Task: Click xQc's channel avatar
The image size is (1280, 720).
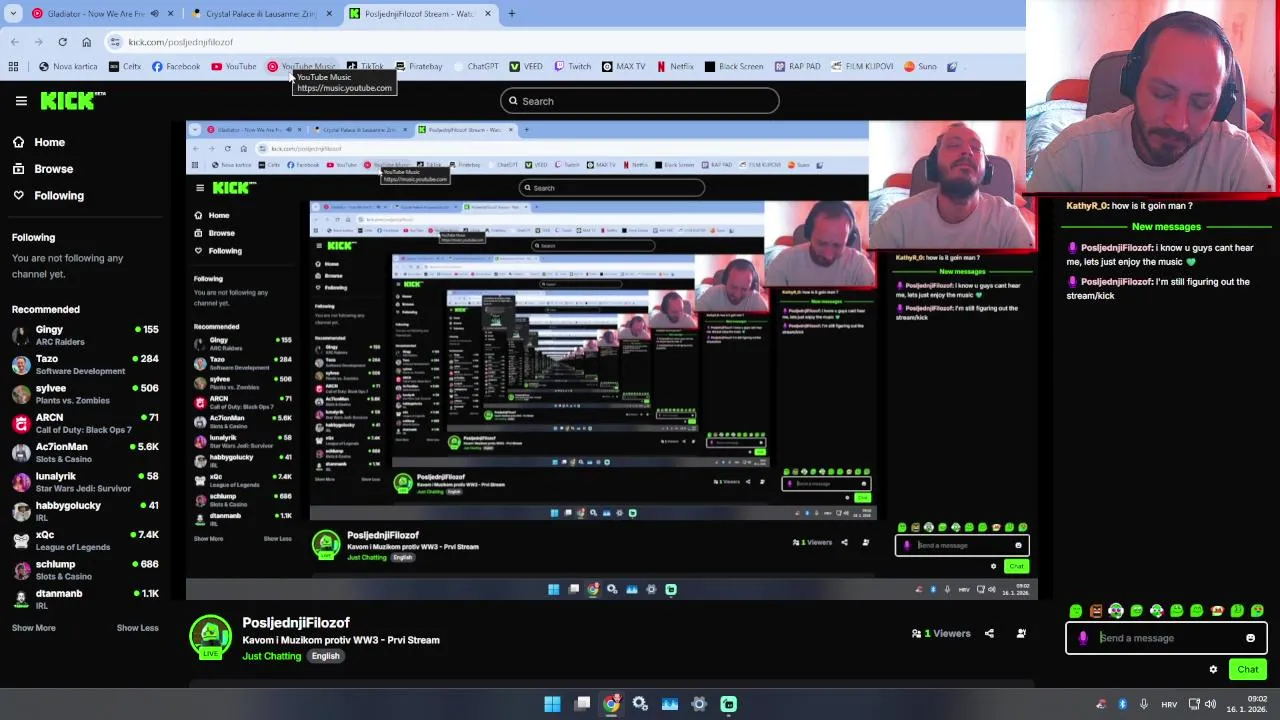Action: pyautogui.click(x=21, y=541)
